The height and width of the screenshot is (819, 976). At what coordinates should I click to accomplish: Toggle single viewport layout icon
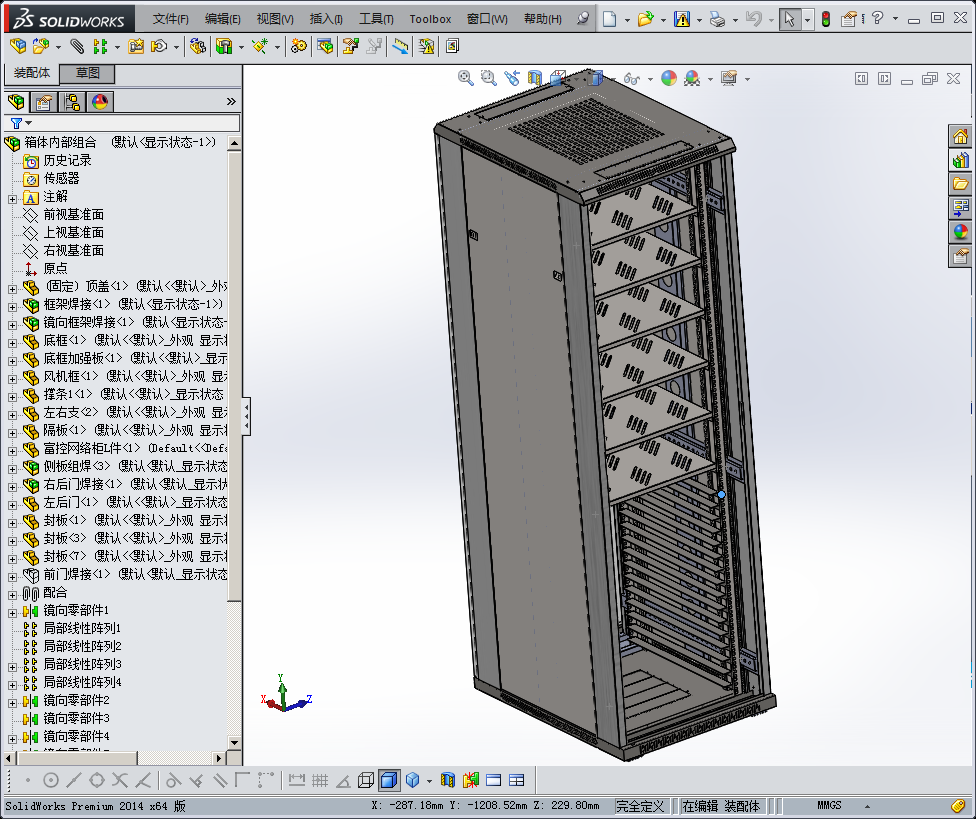click(x=494, y=780)
